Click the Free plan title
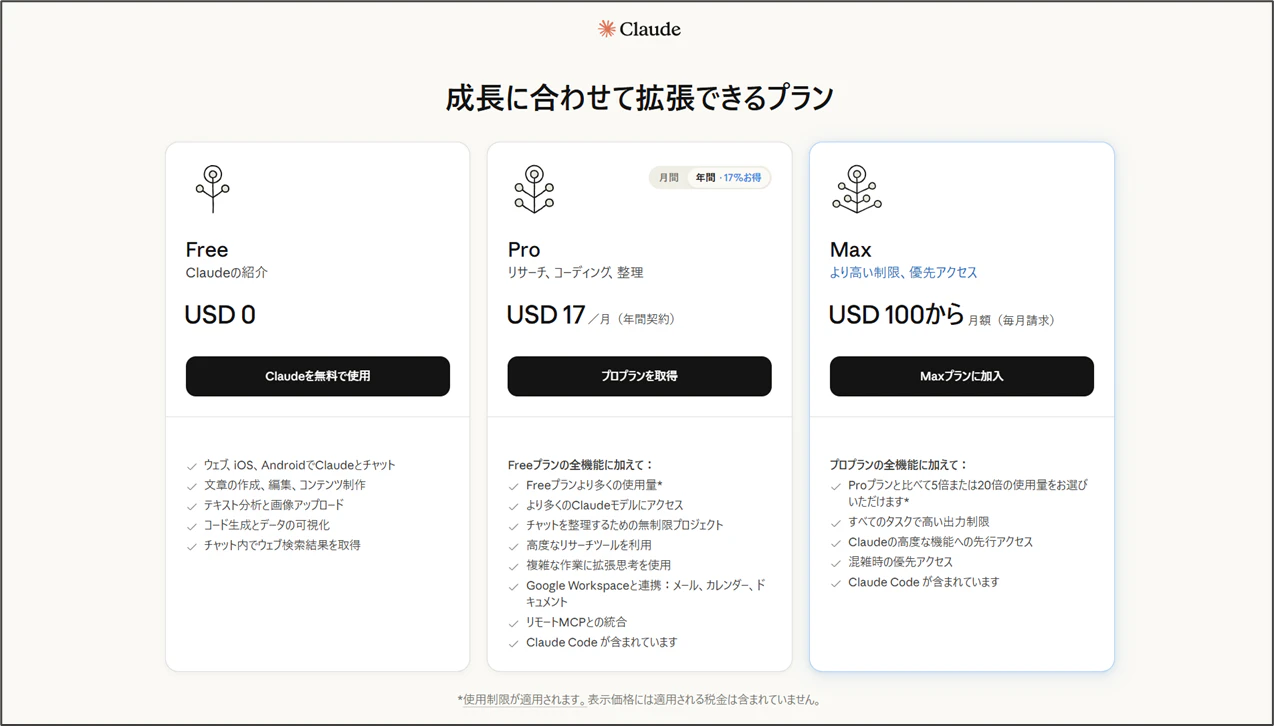Viewport: 1274px width, 726px height. [207, 249]
